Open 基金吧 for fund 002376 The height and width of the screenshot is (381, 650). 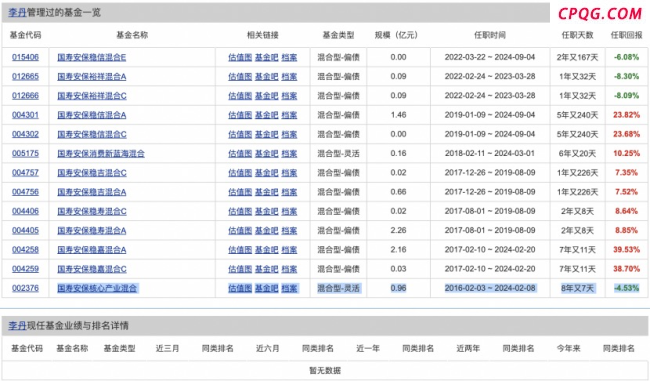click(267, 288)
